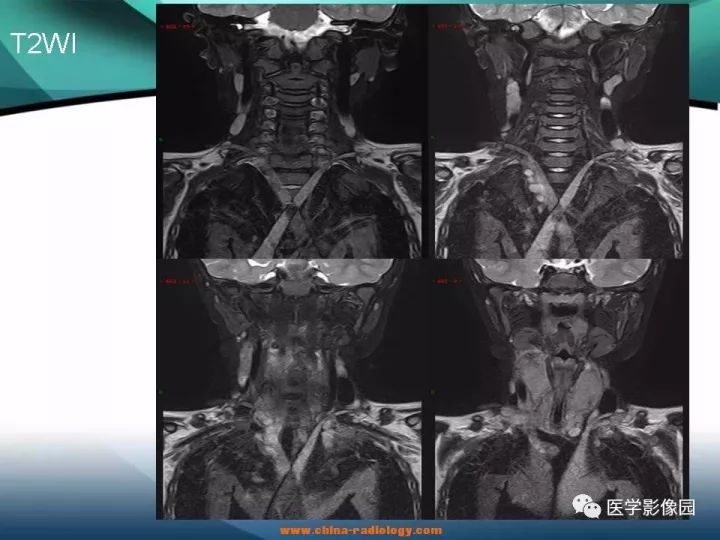Click the small green marker in bottom-right panel
720x540 pixels.
pos(433,392)
